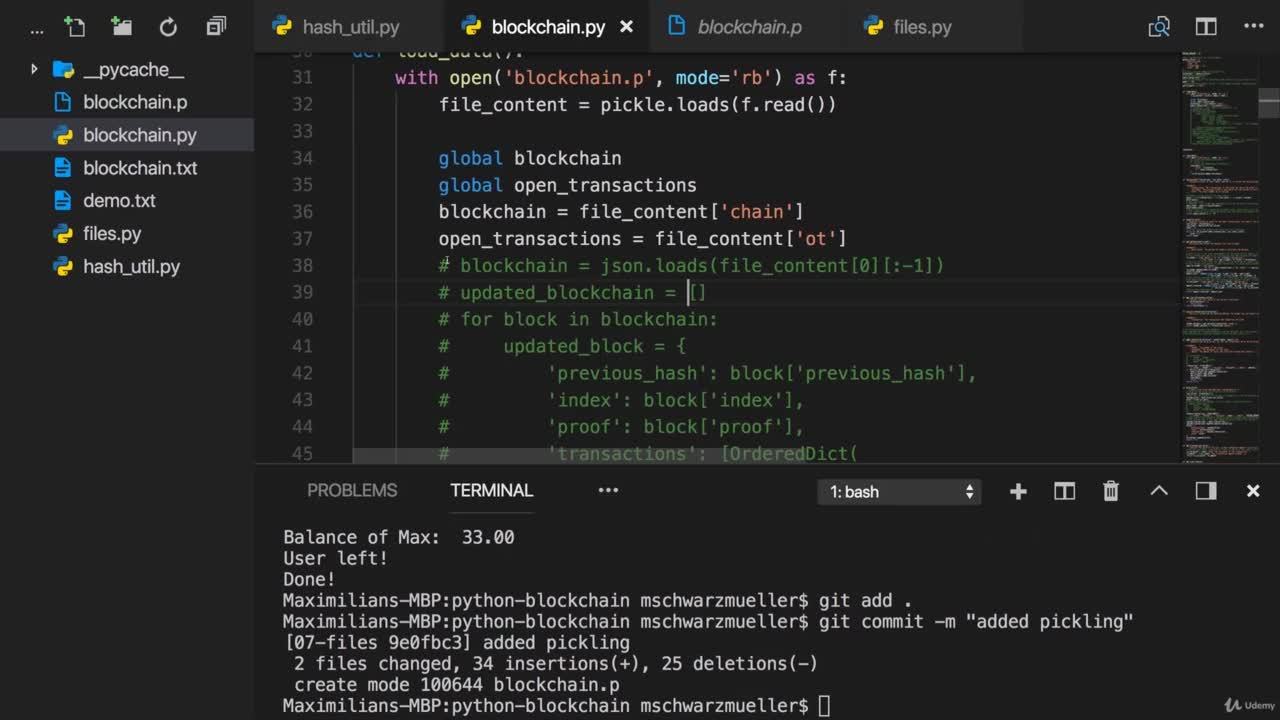Switch to files.py tab

pyautogui.click(x=921, y=27)
